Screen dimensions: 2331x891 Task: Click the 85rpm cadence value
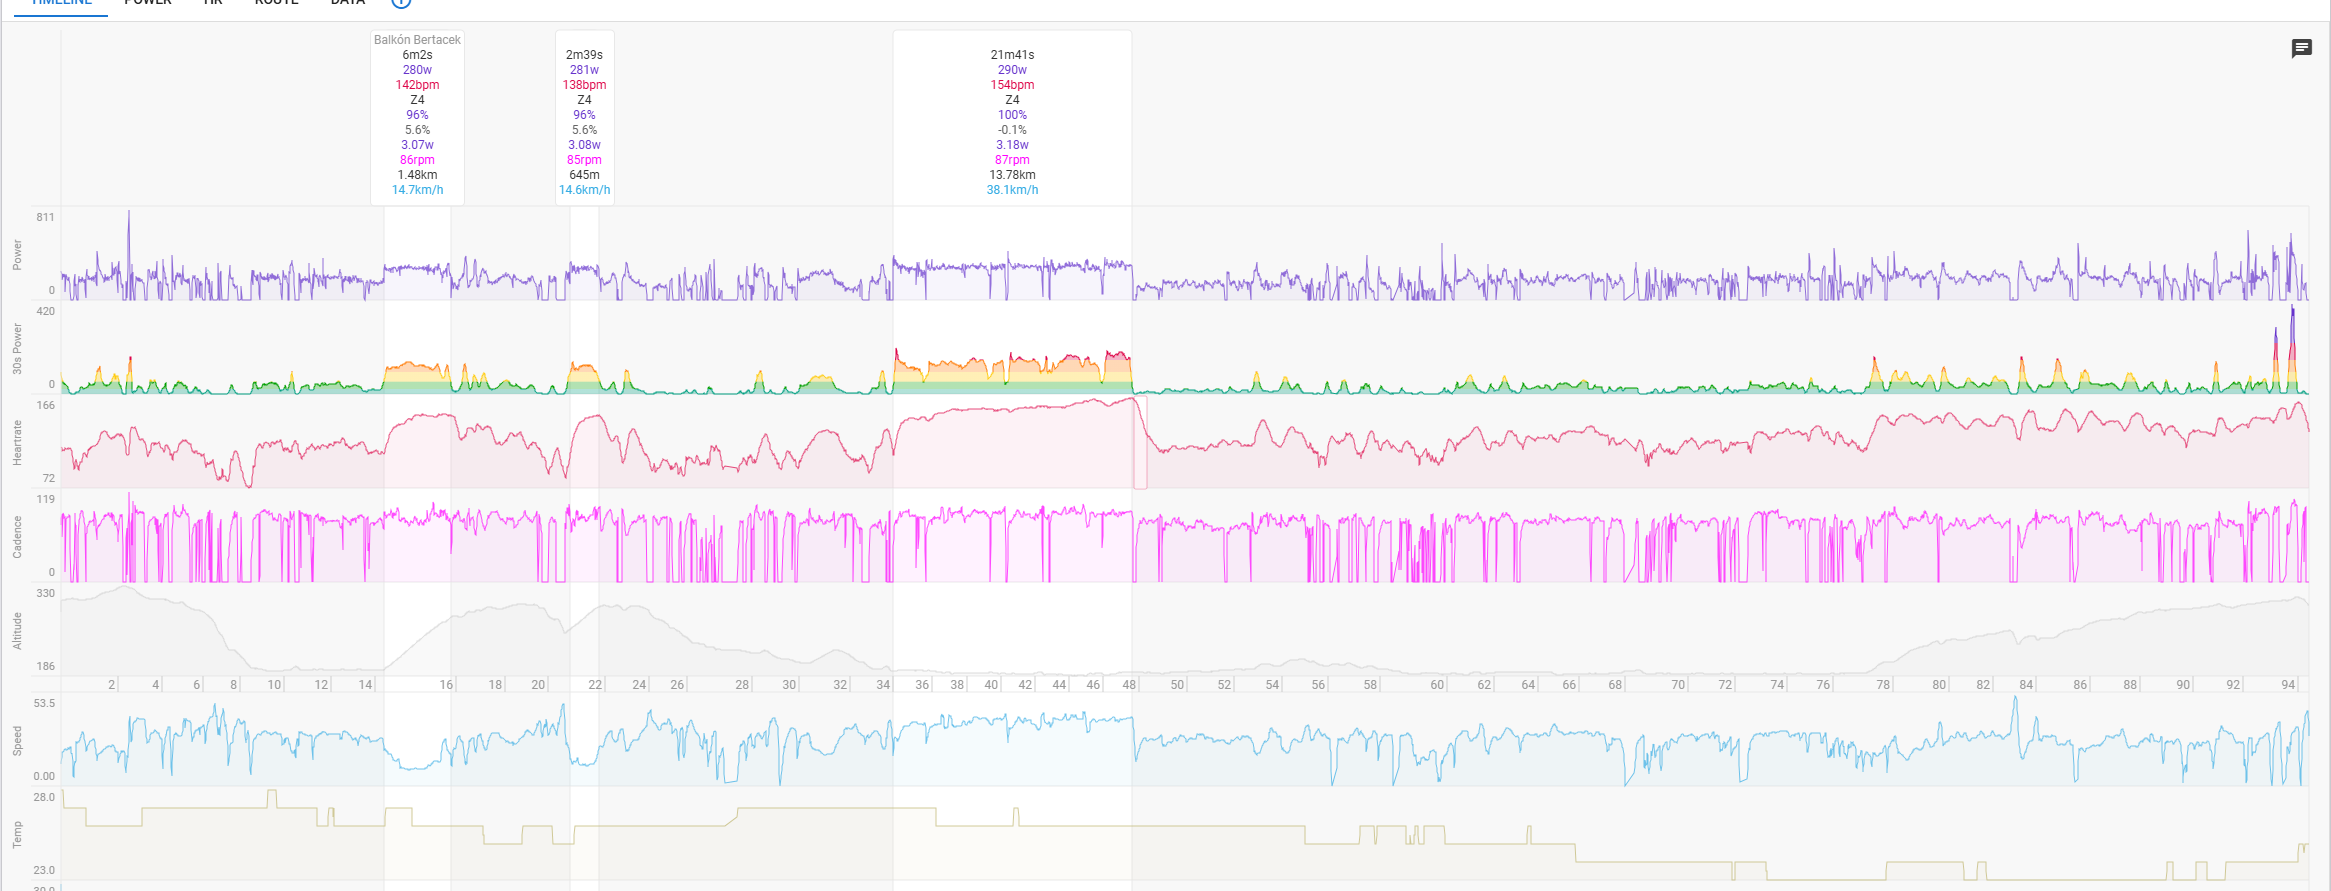click(x=584, y=160)
